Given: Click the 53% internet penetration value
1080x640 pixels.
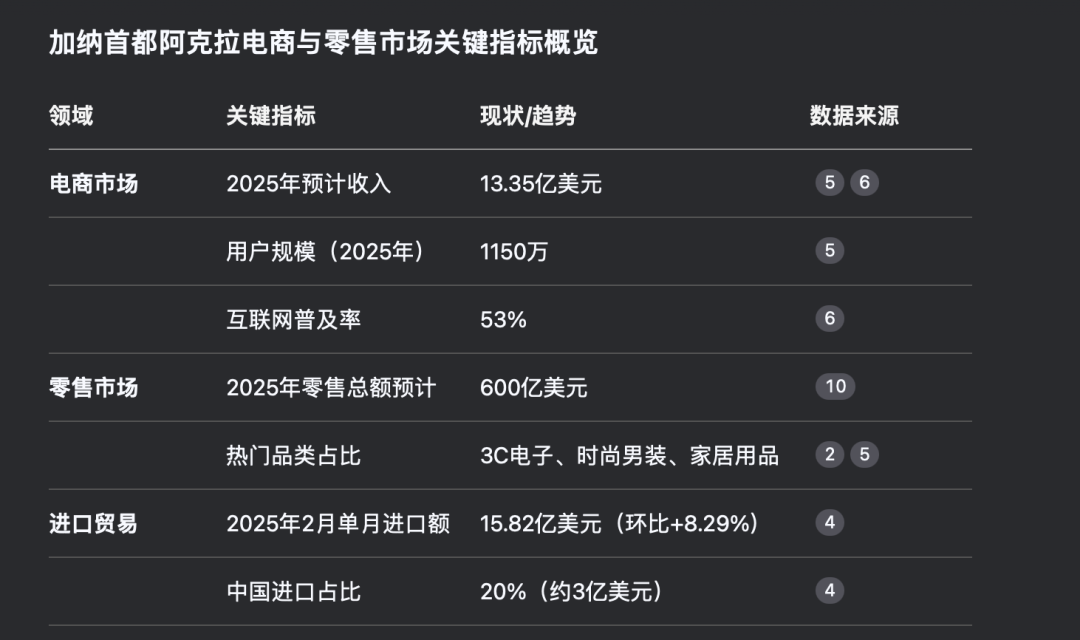Looking at the screenshot, I should tap(503, 320).
